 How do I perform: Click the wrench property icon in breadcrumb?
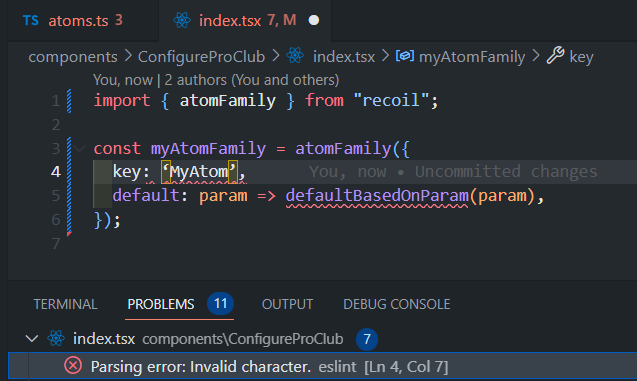click(x=555, y=56)
